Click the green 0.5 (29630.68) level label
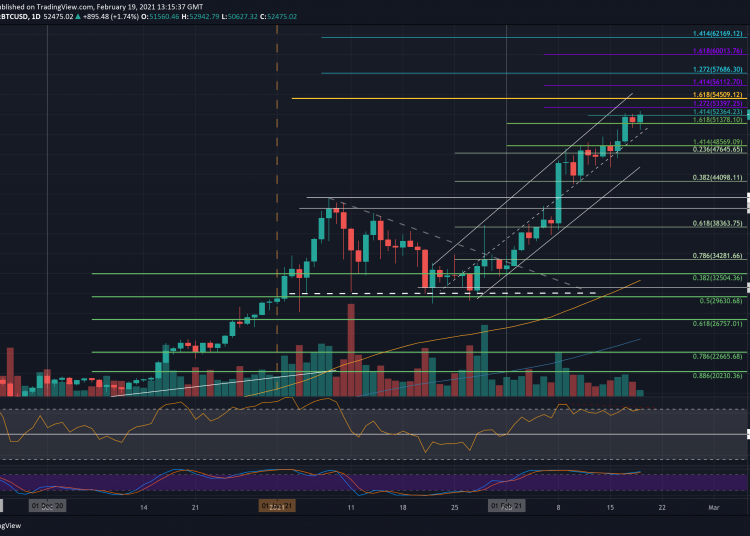Viewport: 750px width, 536px height. point(722,298)
